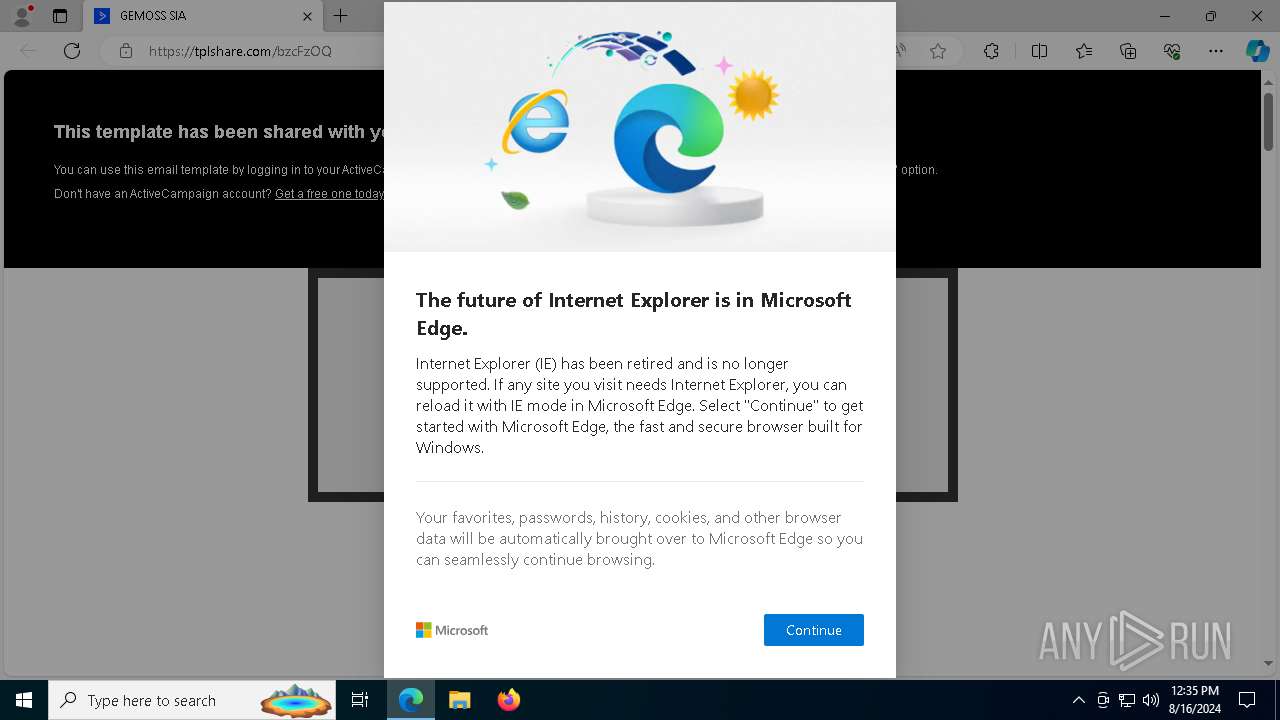Open the tab actions menu icon
This screenshot has height=720, width=1280.
click(60, 16)
